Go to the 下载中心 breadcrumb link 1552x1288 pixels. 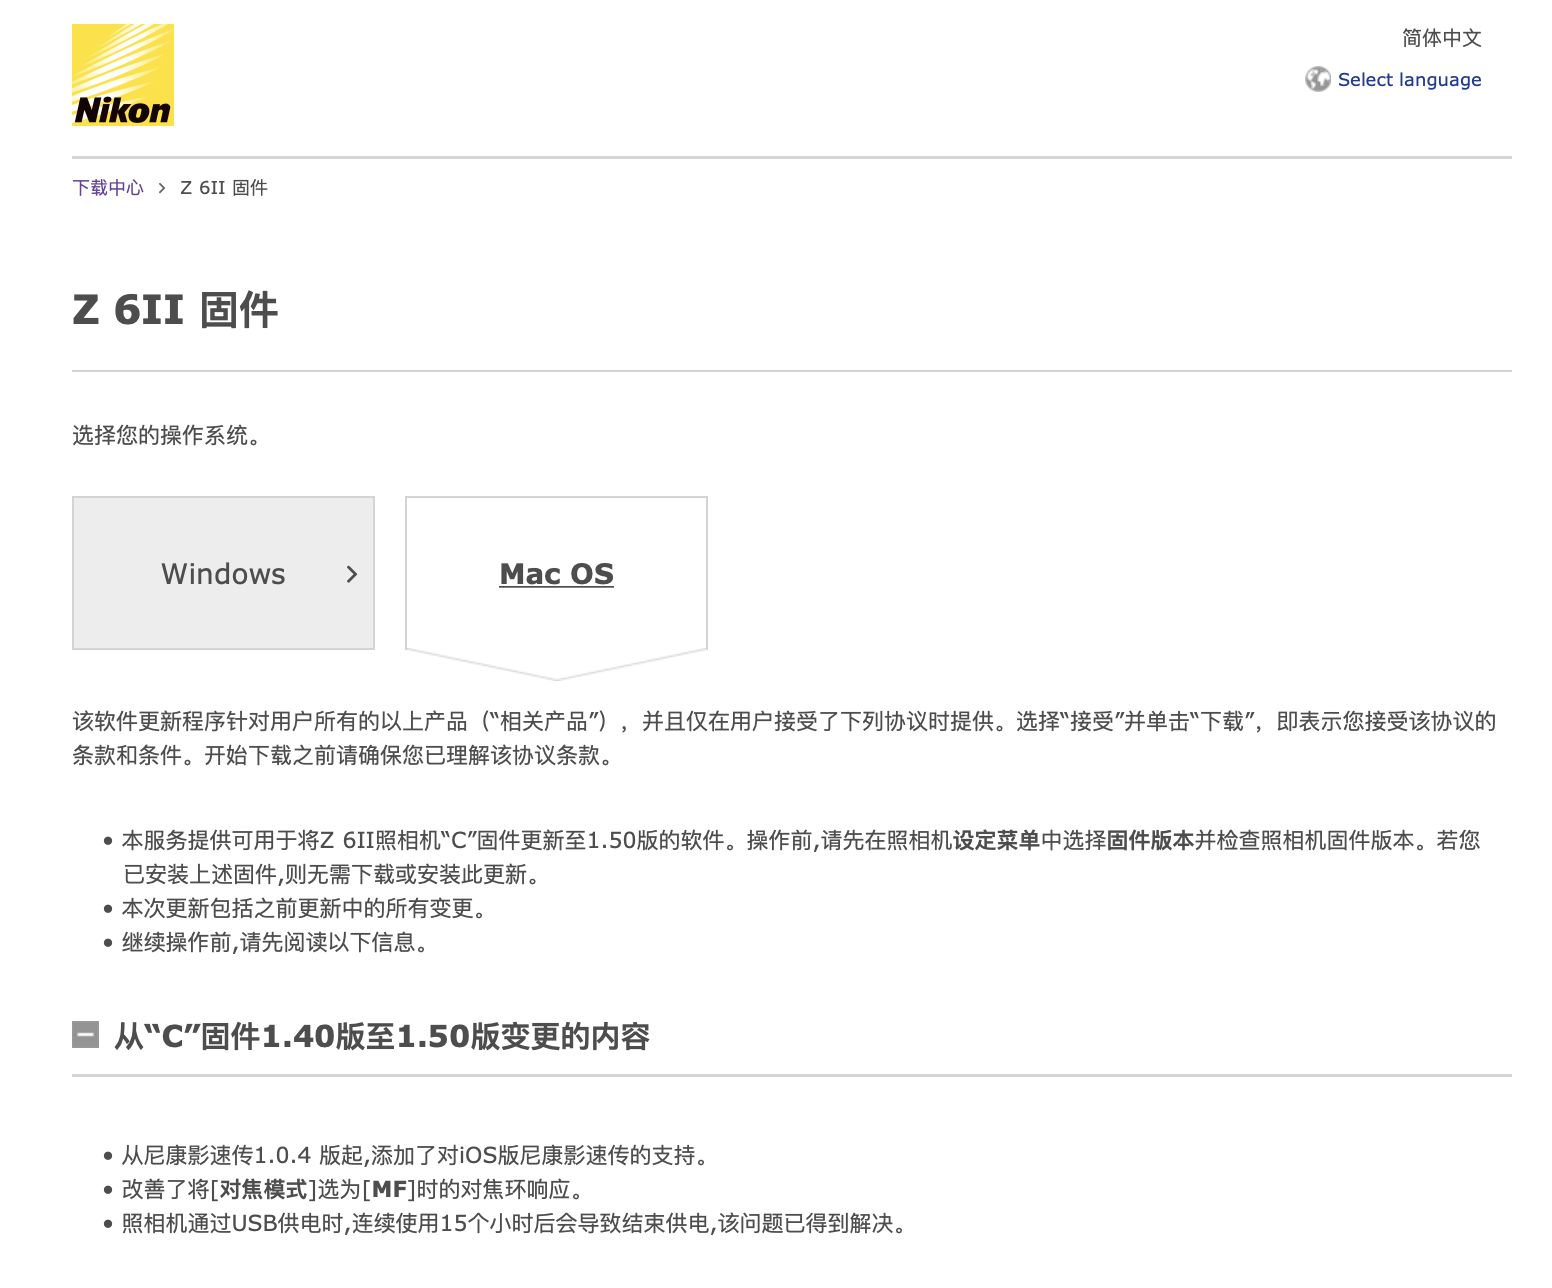pos(108,188)
